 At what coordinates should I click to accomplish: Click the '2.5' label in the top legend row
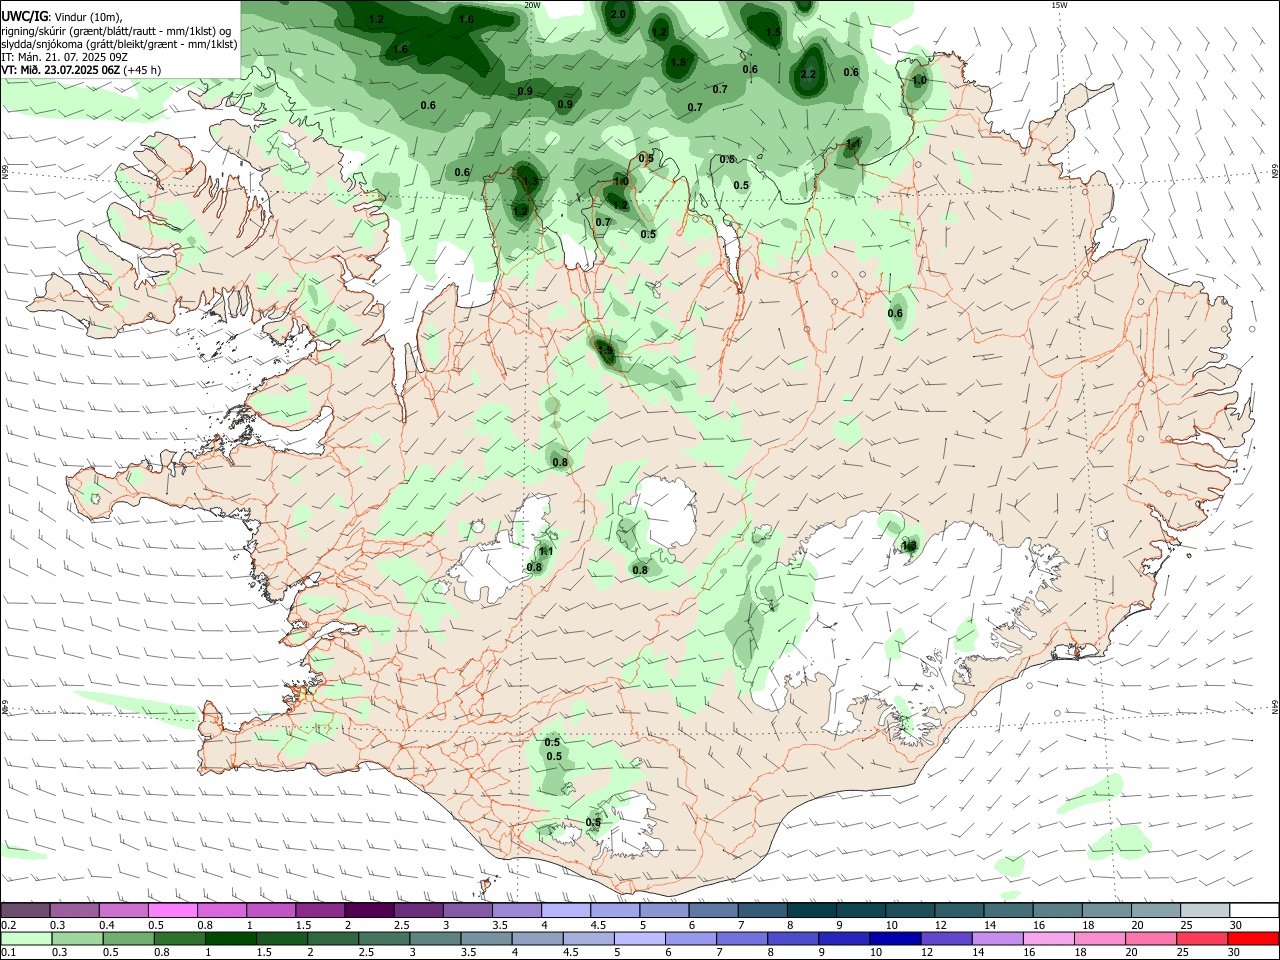point(401,925)
